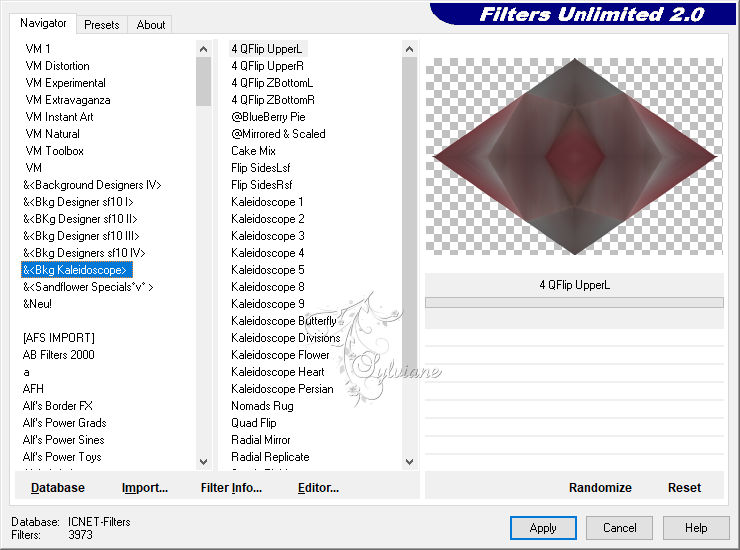This screenshot has width=740, height=550.
Task: Select the VM Instant Art category
Action: tap(59, 117)
